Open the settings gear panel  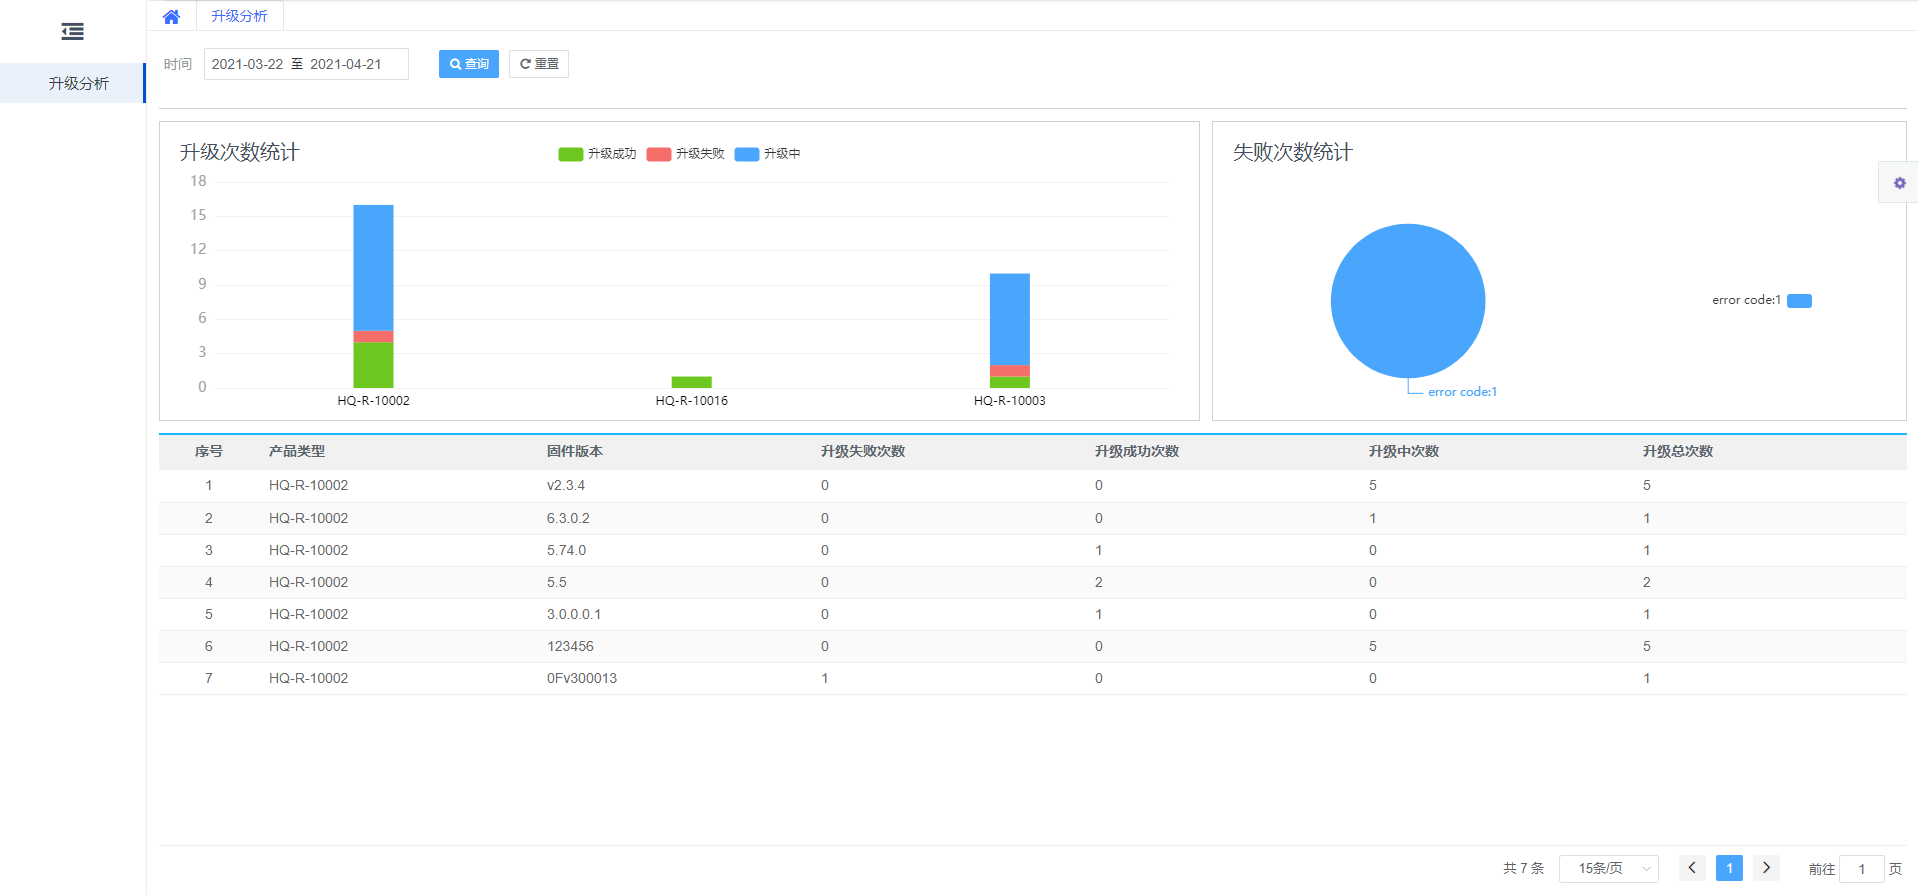[x=1899, y=183]
